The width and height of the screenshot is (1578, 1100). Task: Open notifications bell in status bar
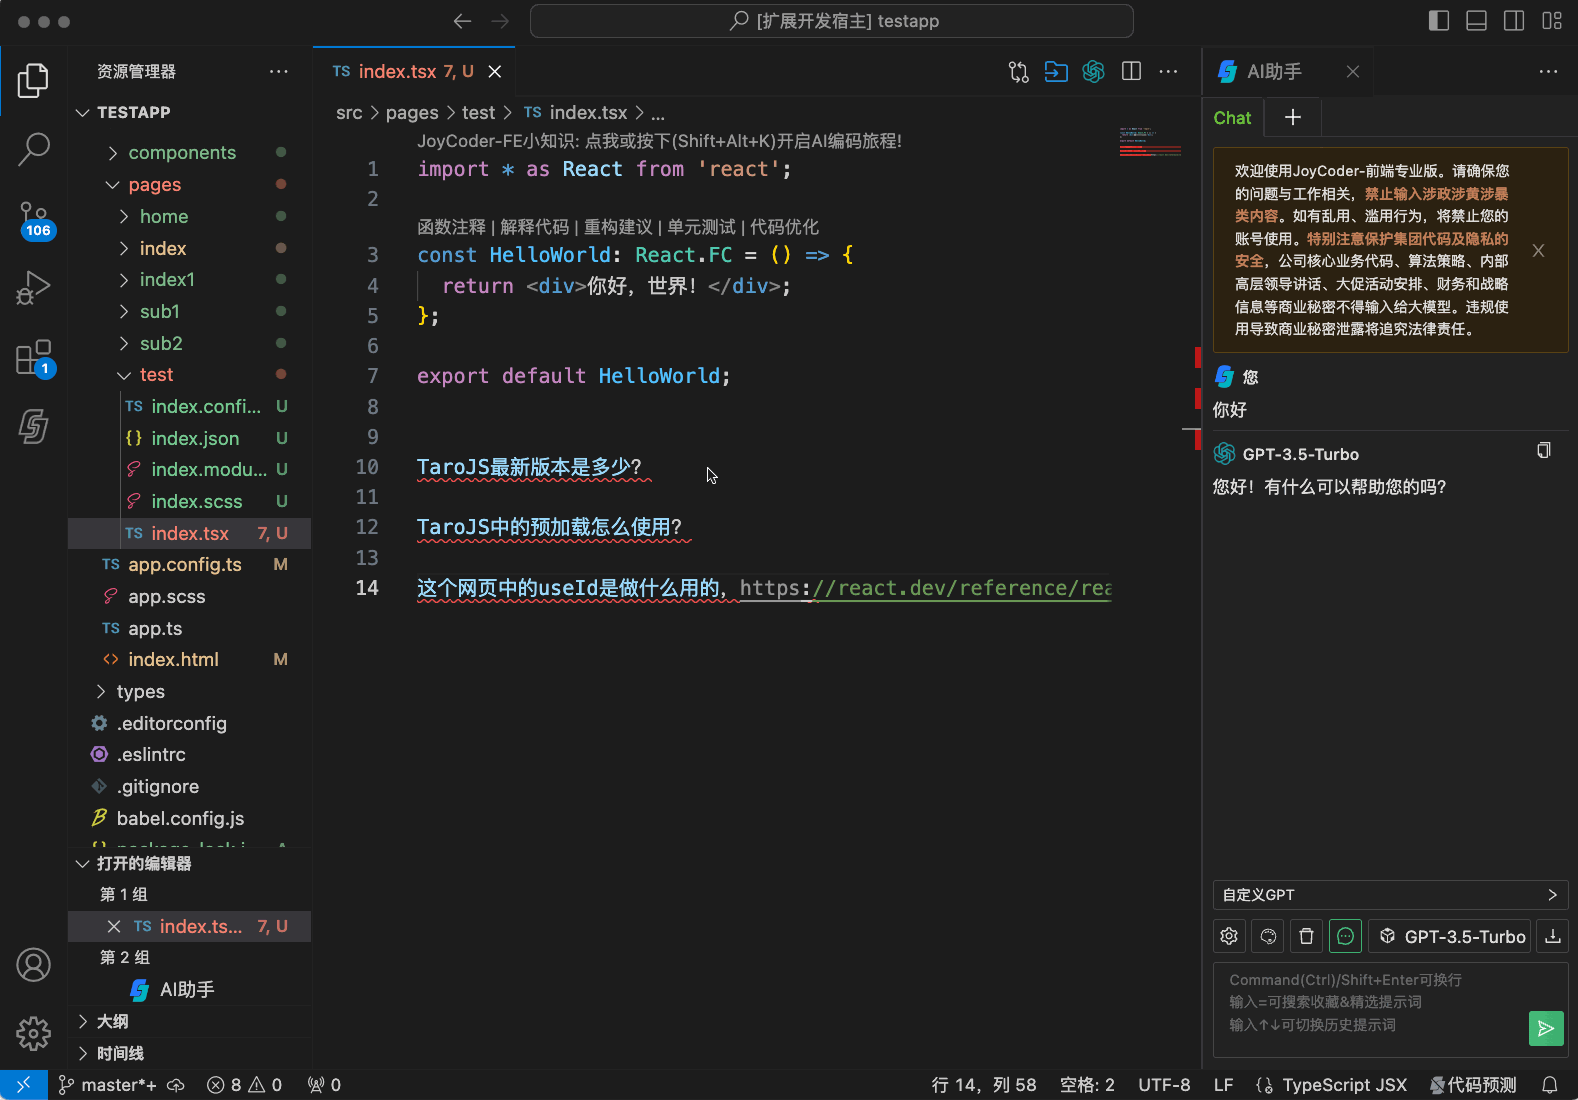point(1549,1085)
